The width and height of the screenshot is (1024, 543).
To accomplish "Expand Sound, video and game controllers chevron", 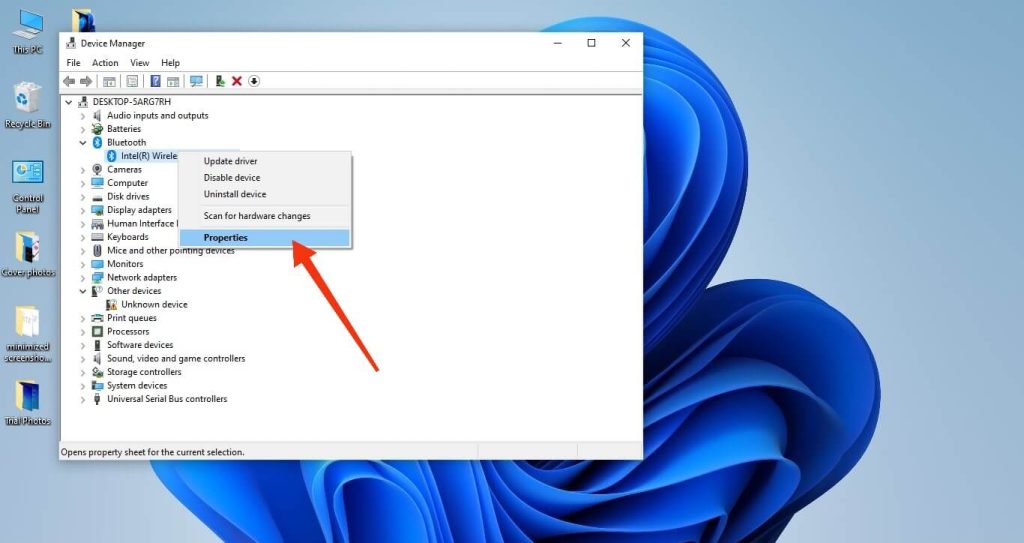I will click(83, 359).
